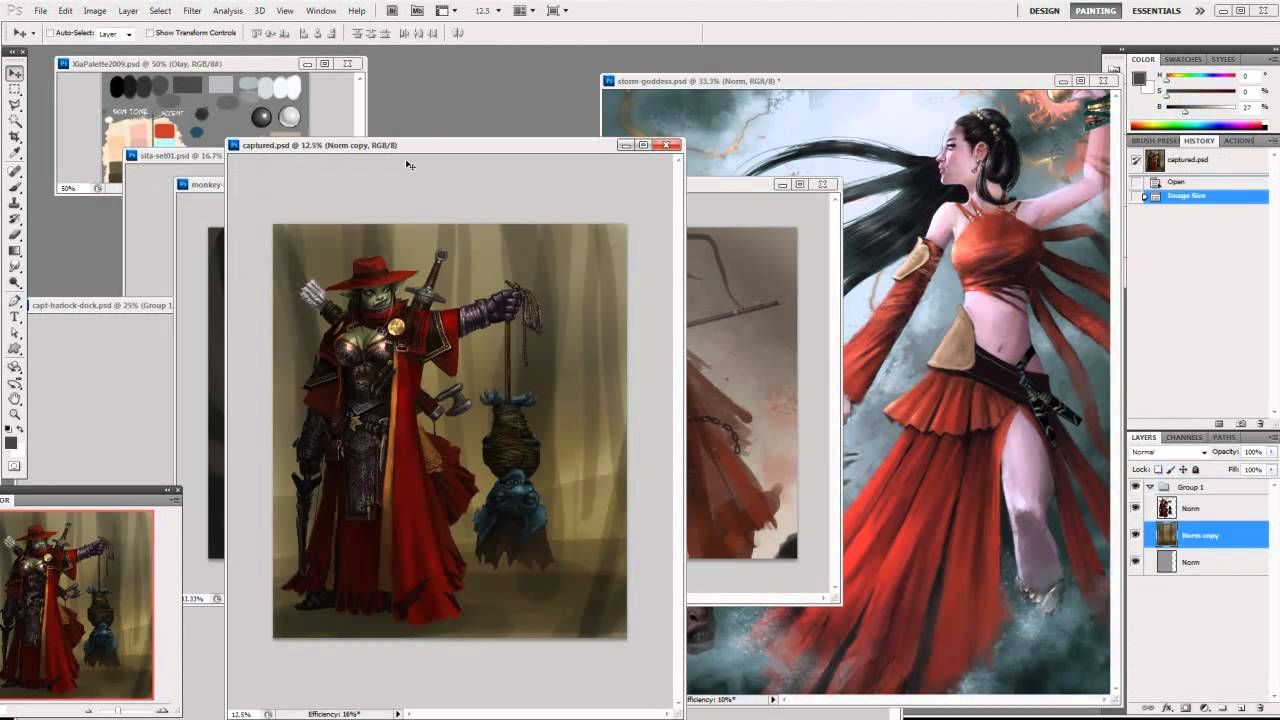Activate the Hand tool
1280x720 pixels.
15,398
